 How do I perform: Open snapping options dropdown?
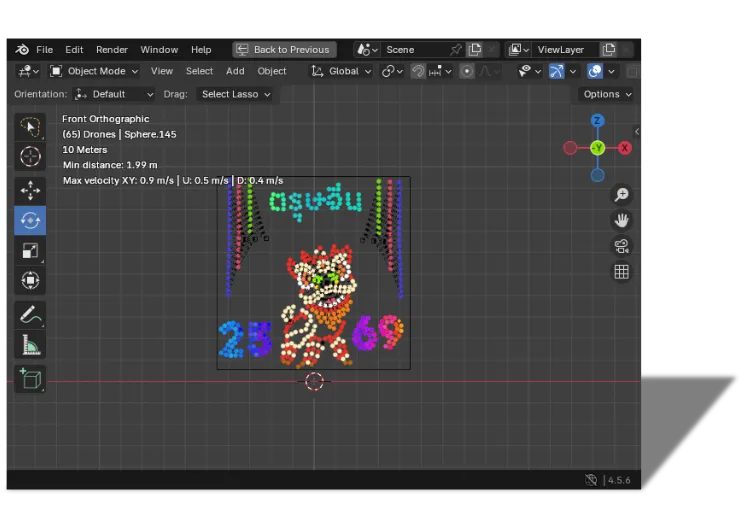(x=439, y=71)
